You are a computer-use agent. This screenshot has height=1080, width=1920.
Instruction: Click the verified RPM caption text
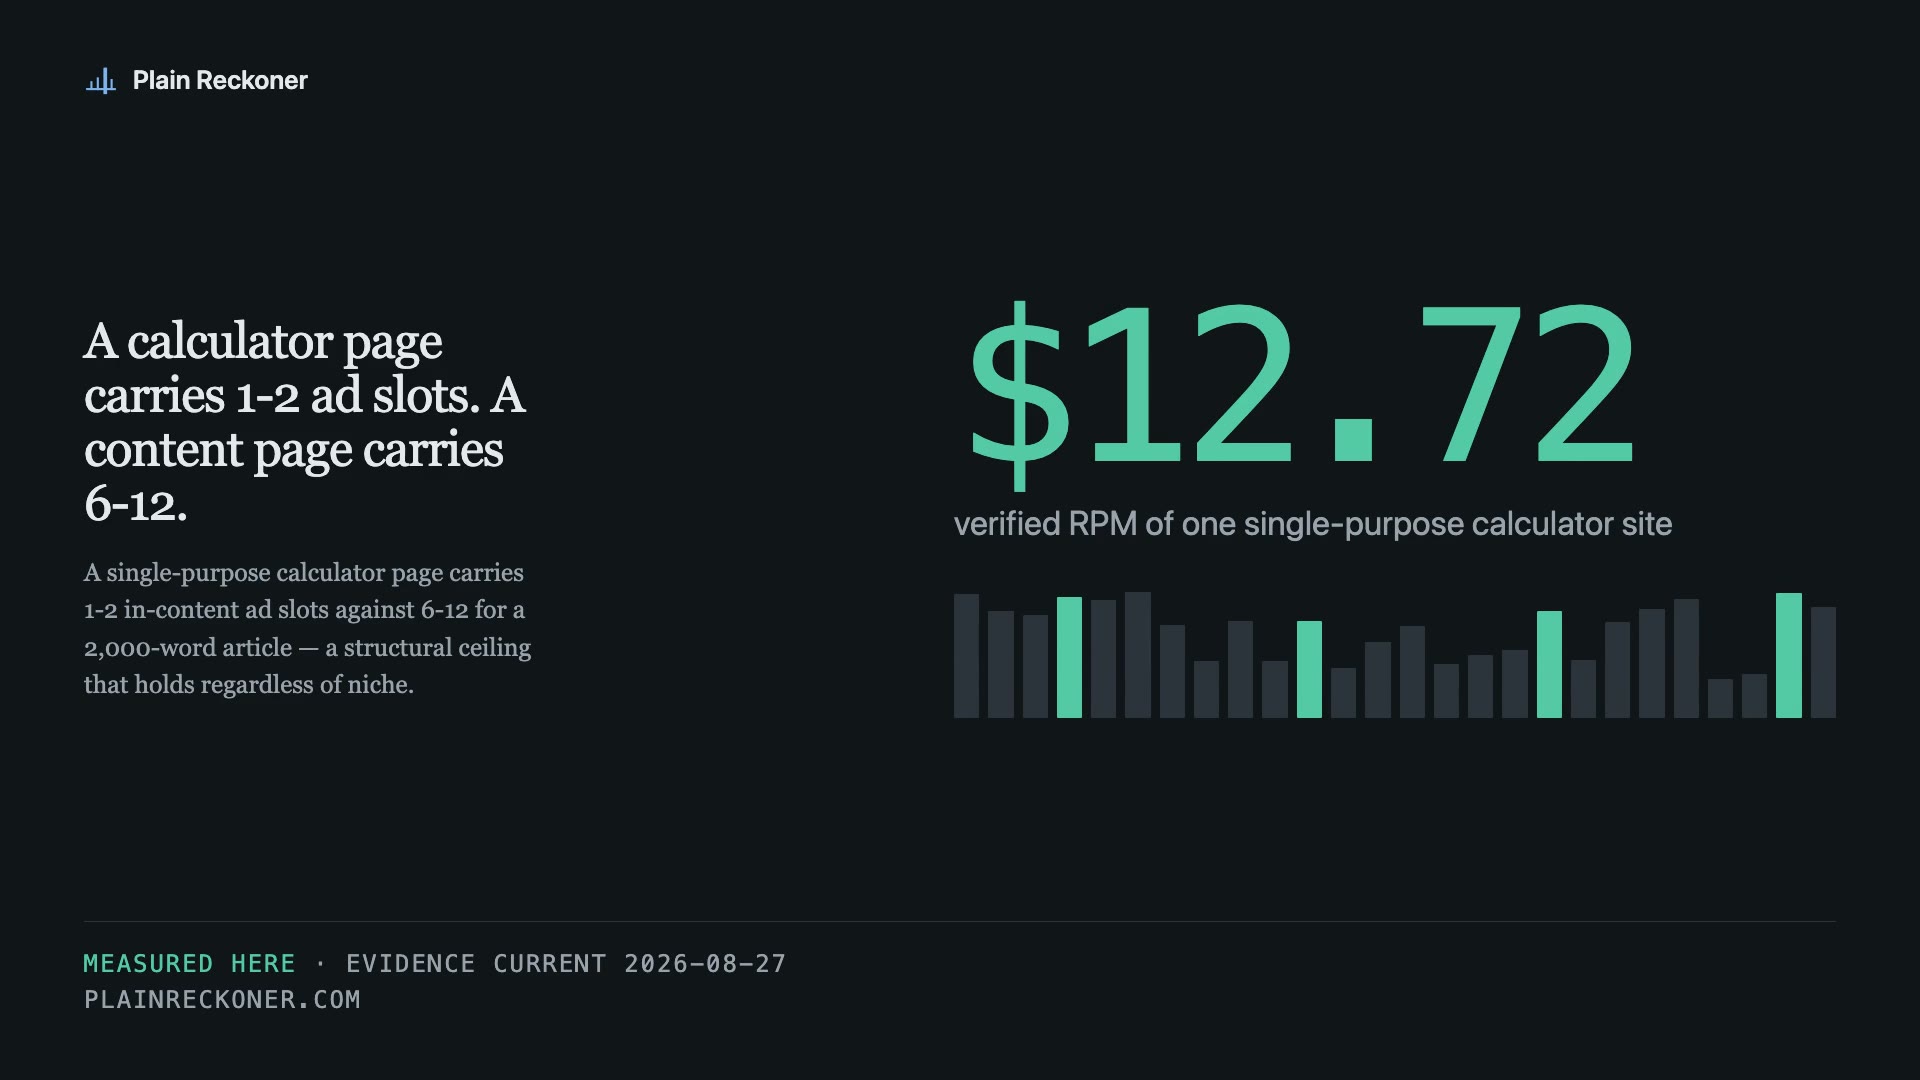point(1313,524)
